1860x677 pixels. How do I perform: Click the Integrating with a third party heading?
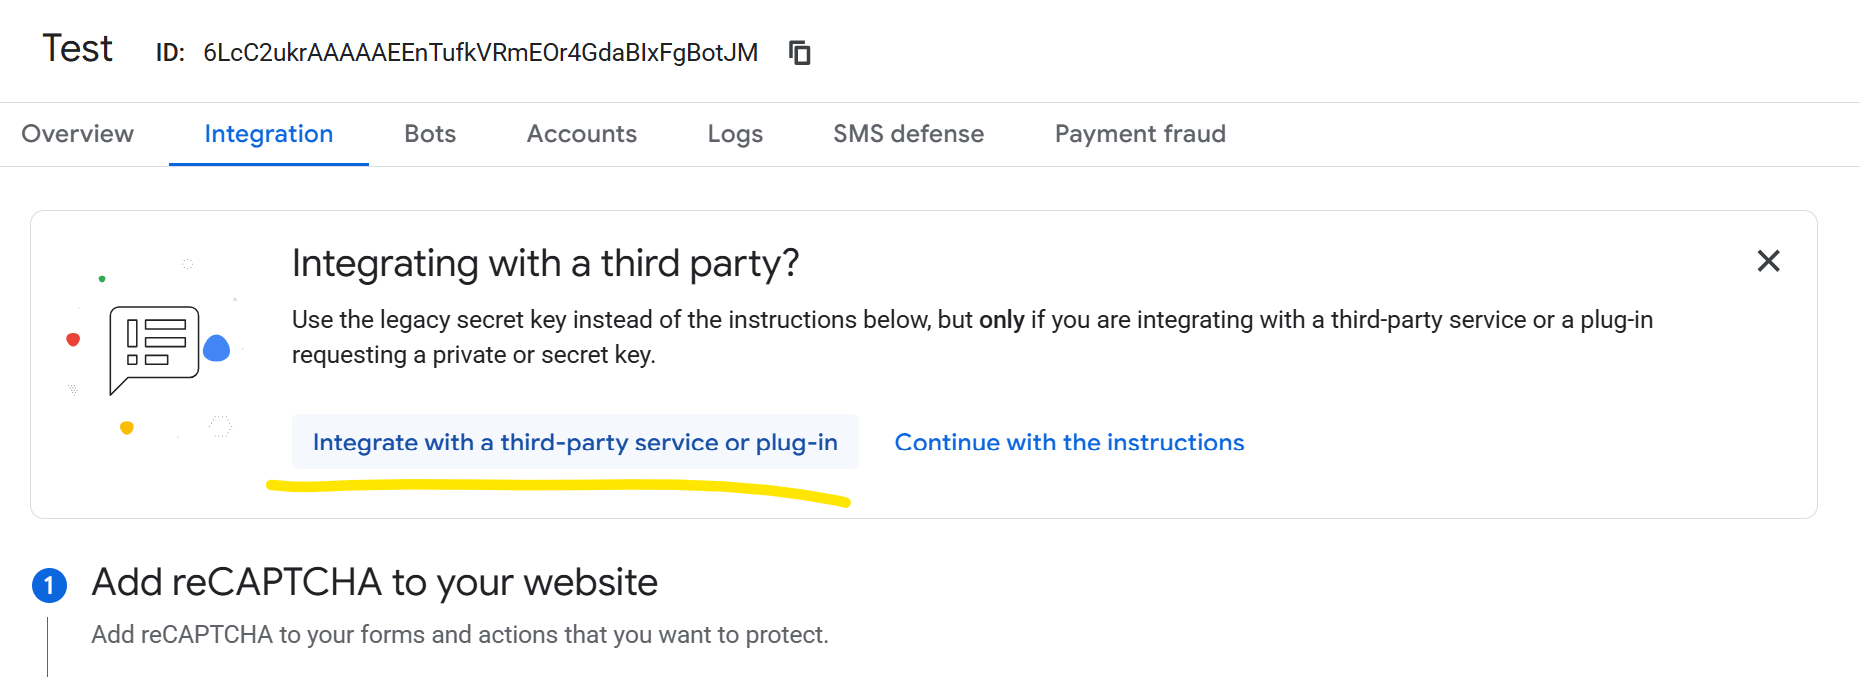pyautogui.click(x=545, y=263)
